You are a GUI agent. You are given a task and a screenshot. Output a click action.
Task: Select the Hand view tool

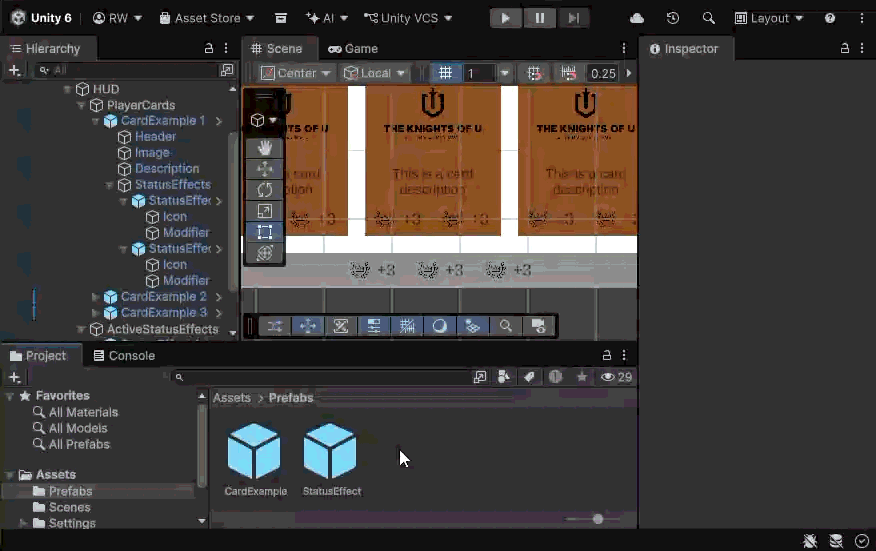[265, 148]
